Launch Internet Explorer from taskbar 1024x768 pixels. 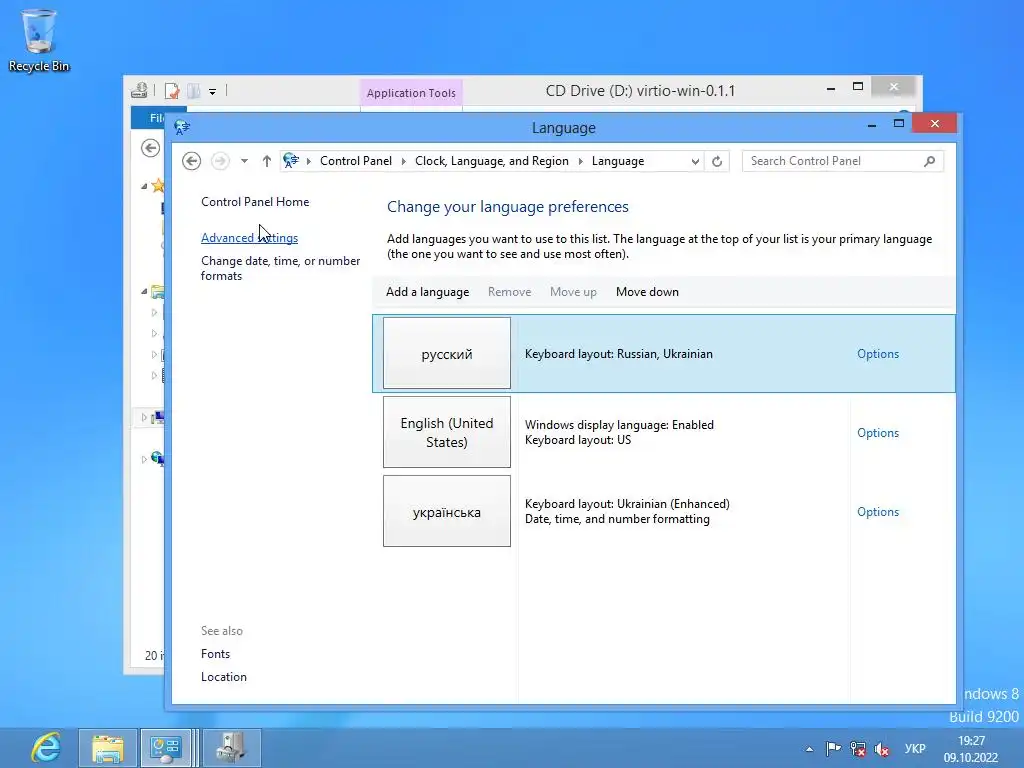point(46,747)
